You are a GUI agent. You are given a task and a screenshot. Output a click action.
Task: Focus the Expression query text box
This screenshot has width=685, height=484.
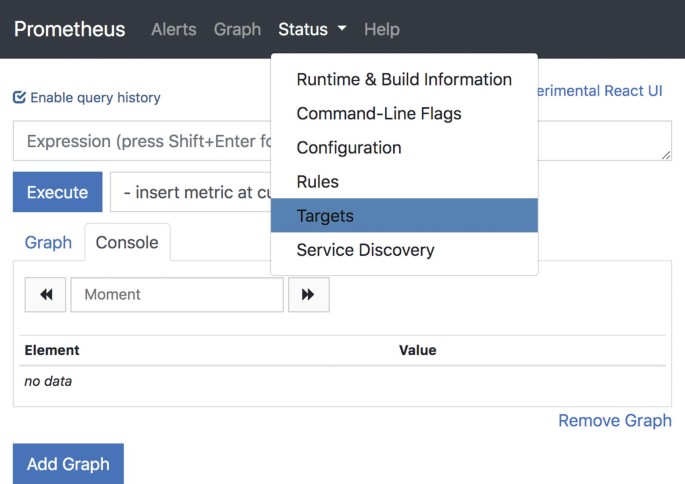coord(140,142)
